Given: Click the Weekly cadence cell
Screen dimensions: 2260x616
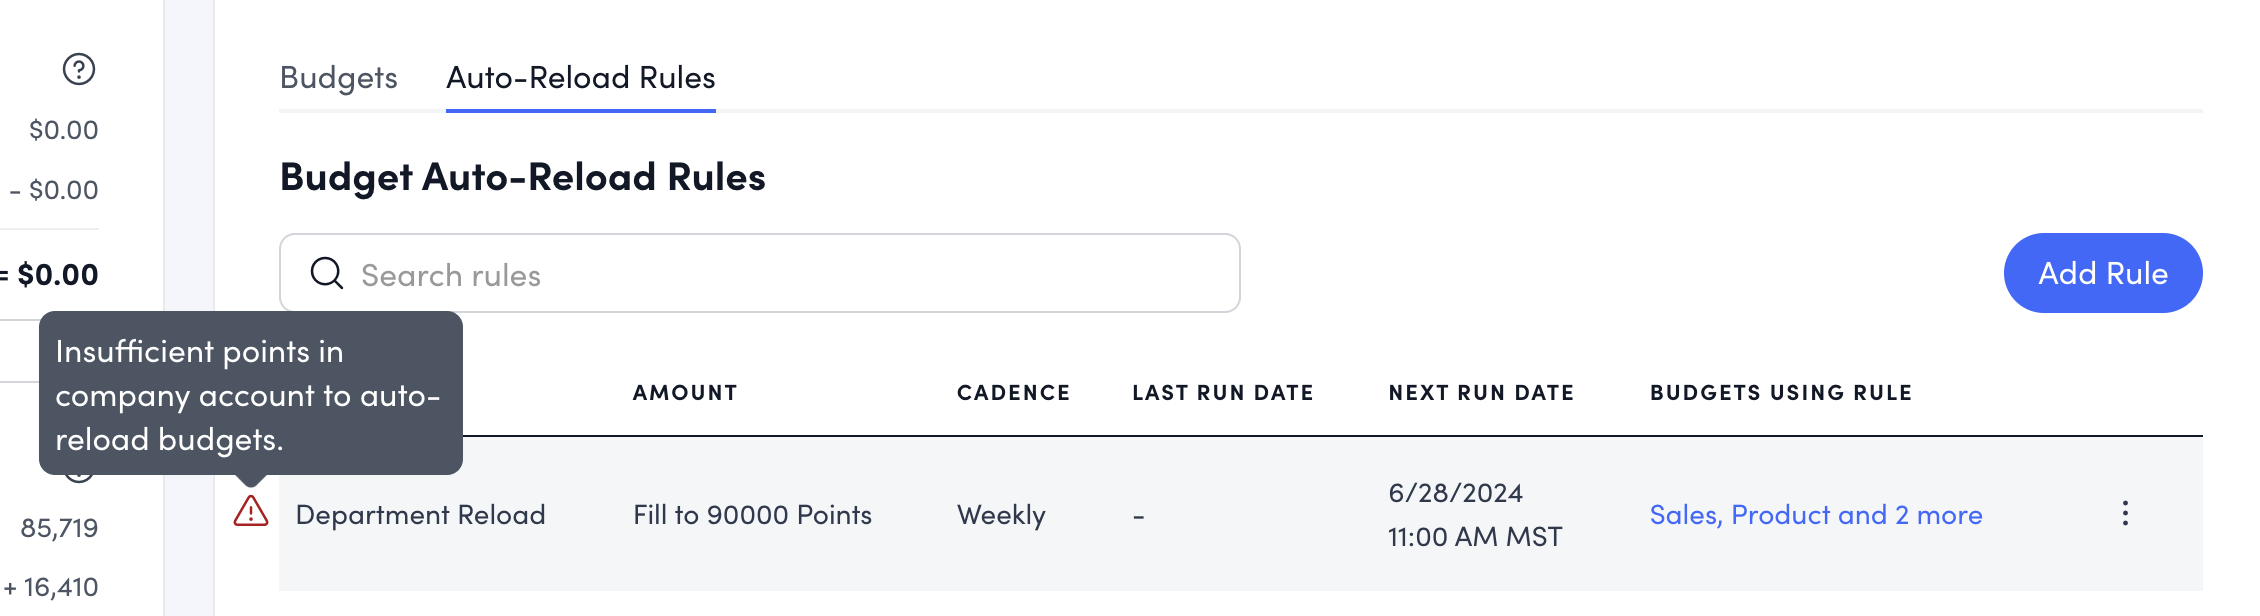Looking at the screenshot, I should click(1001, 515).
